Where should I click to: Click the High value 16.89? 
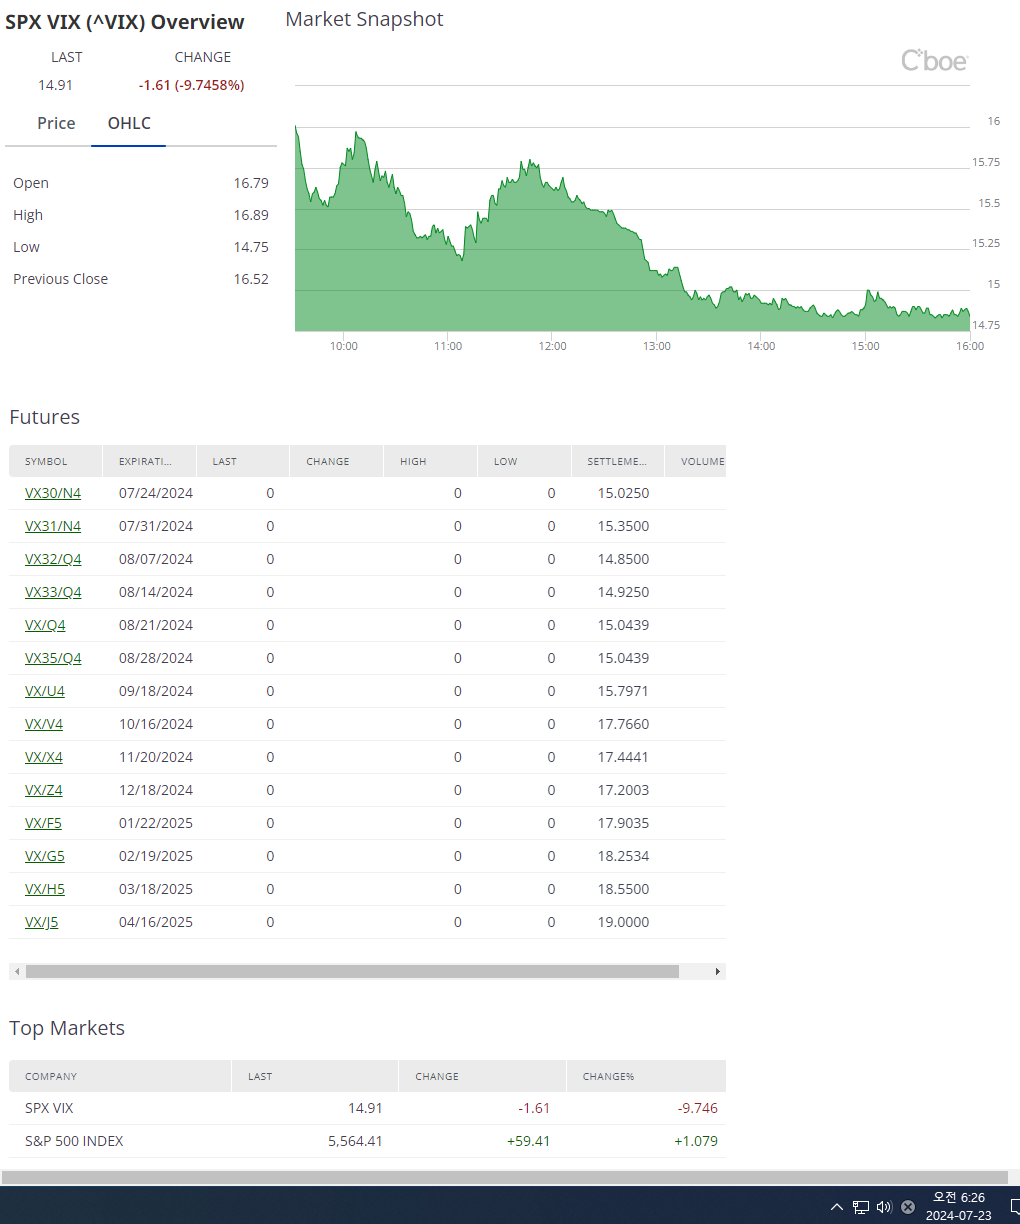[251, 215]
